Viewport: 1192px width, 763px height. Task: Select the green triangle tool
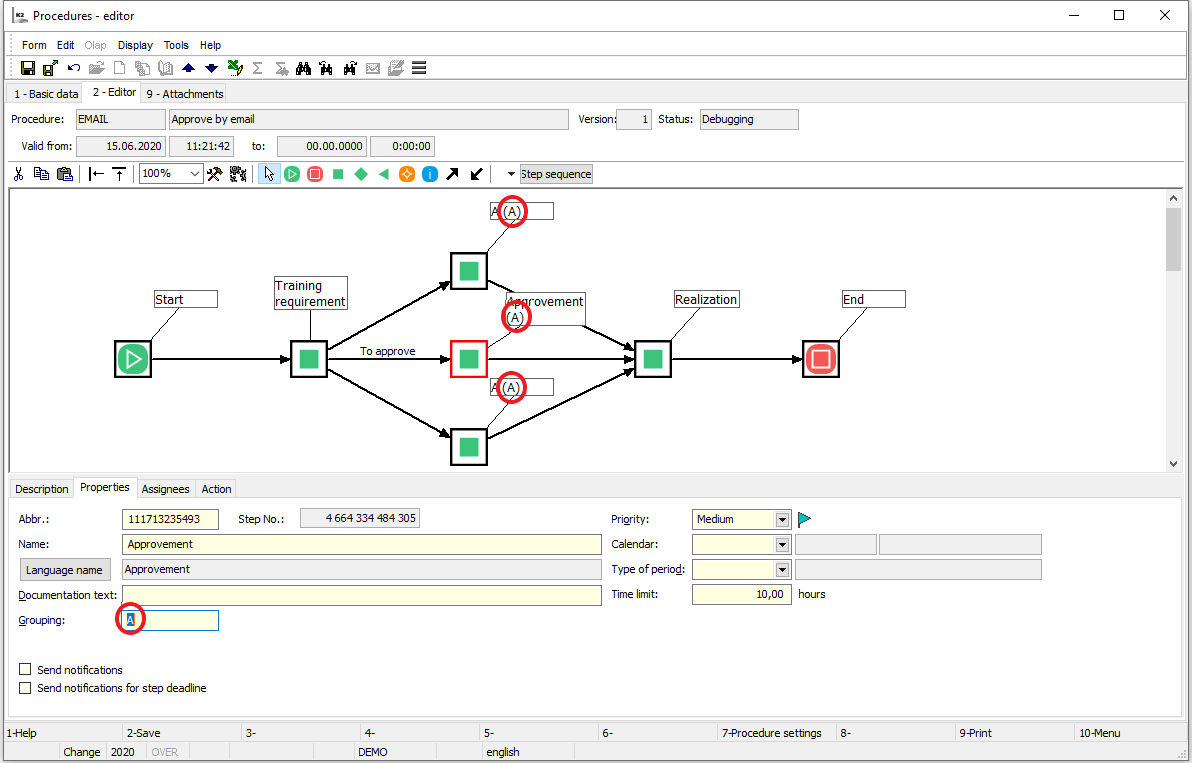tap(384, 174)
